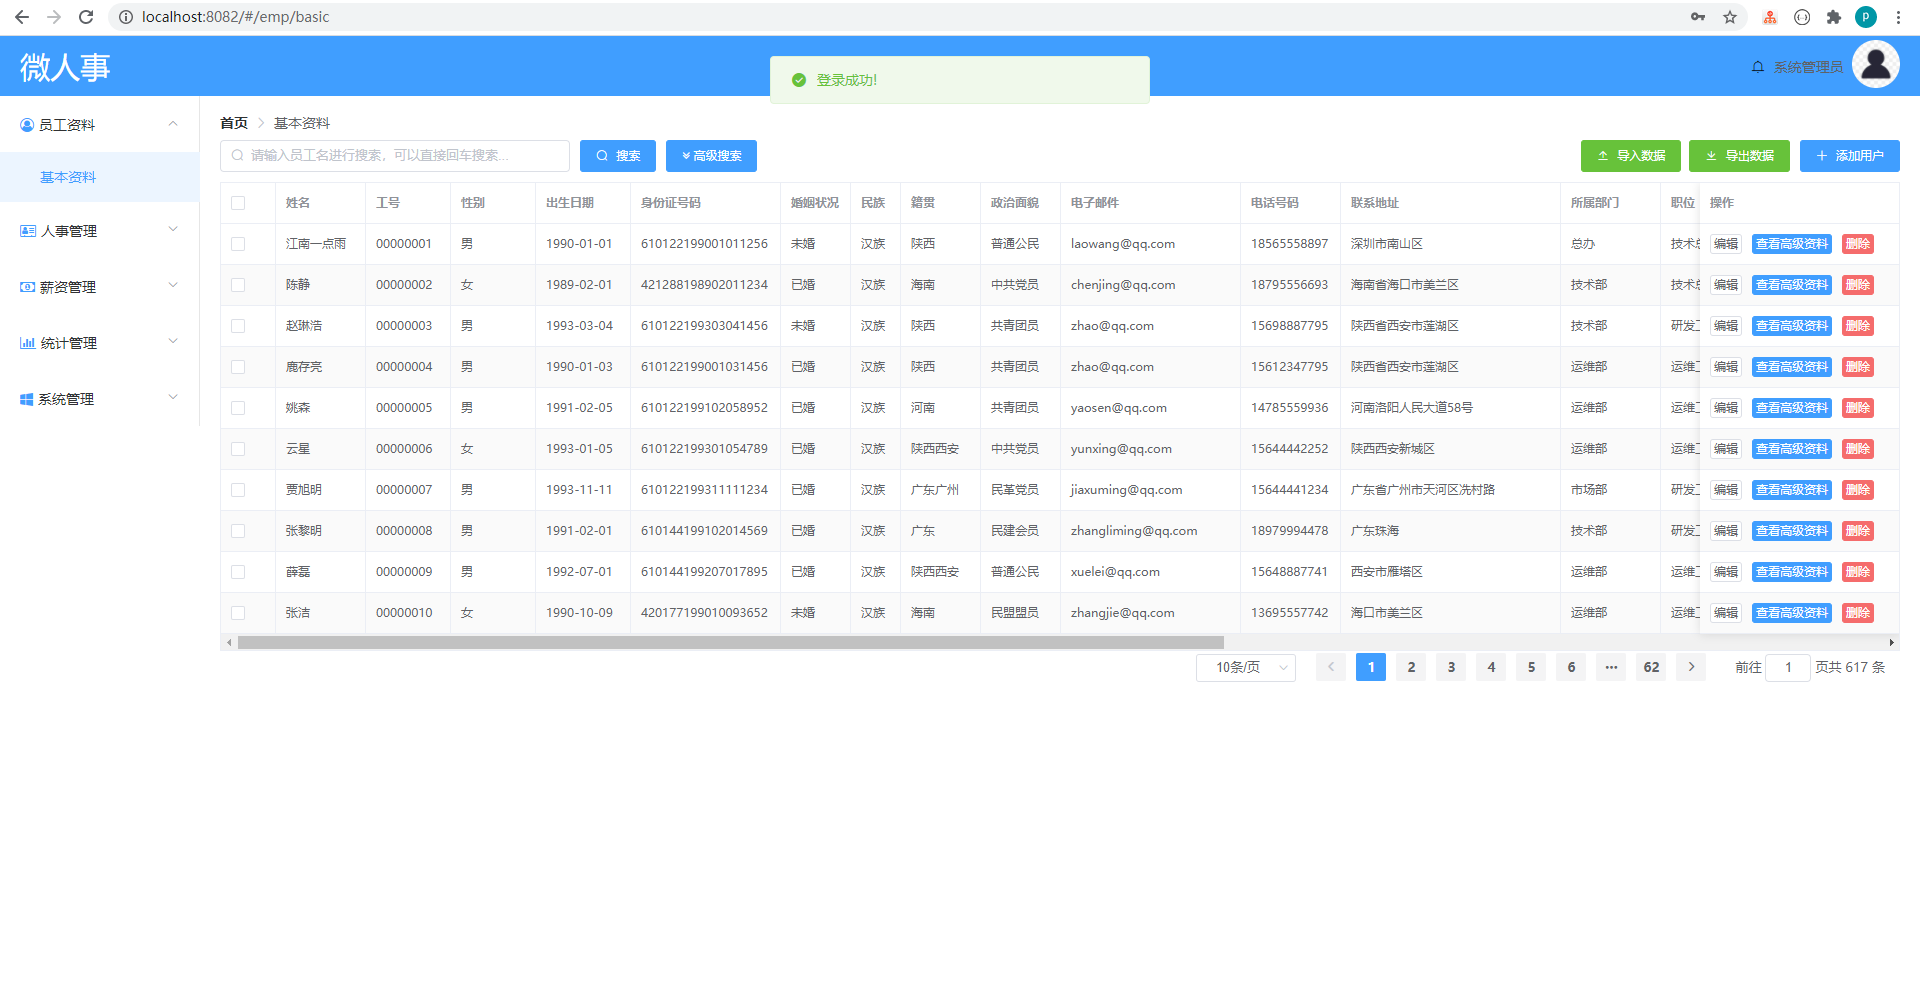Image resolution: width=1920 pixels, height=1004 pixels.
Task: Open 查看高级资料 for employee 姚森
Action: 1791,407
